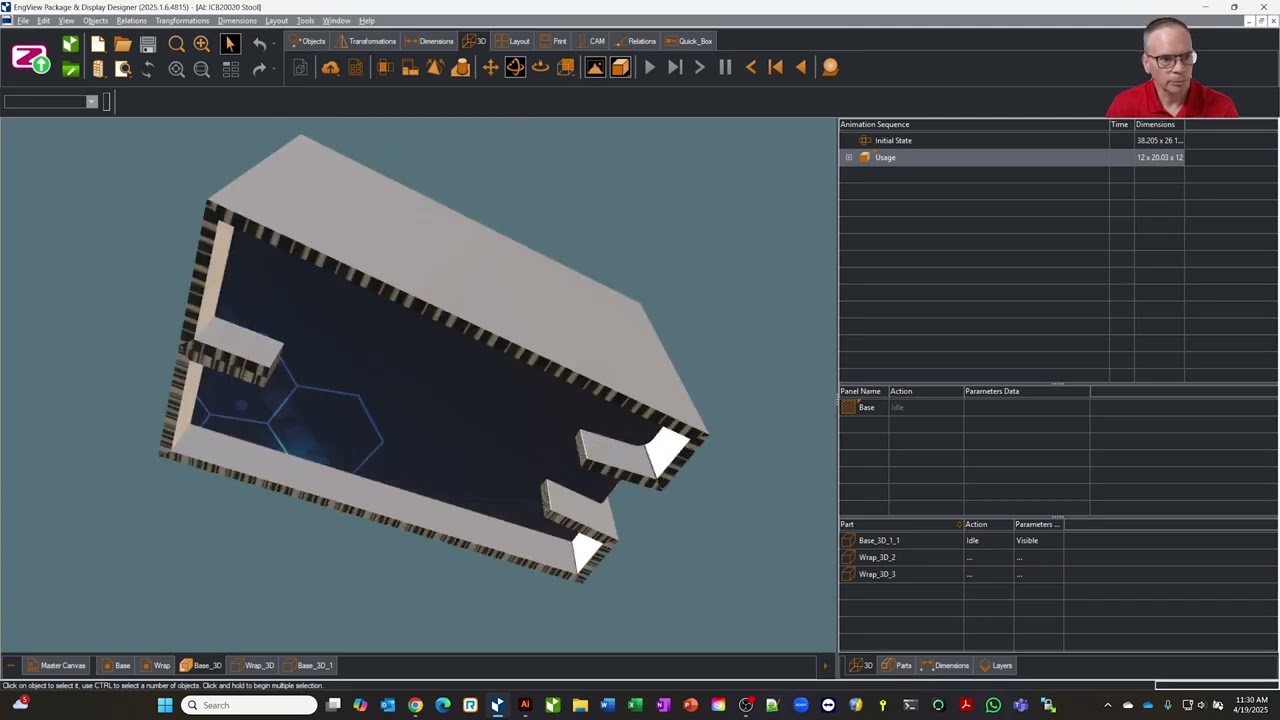Click the refresh rotate arrows icon
This screenshot has width=1280, height=720.
[148, 69]
